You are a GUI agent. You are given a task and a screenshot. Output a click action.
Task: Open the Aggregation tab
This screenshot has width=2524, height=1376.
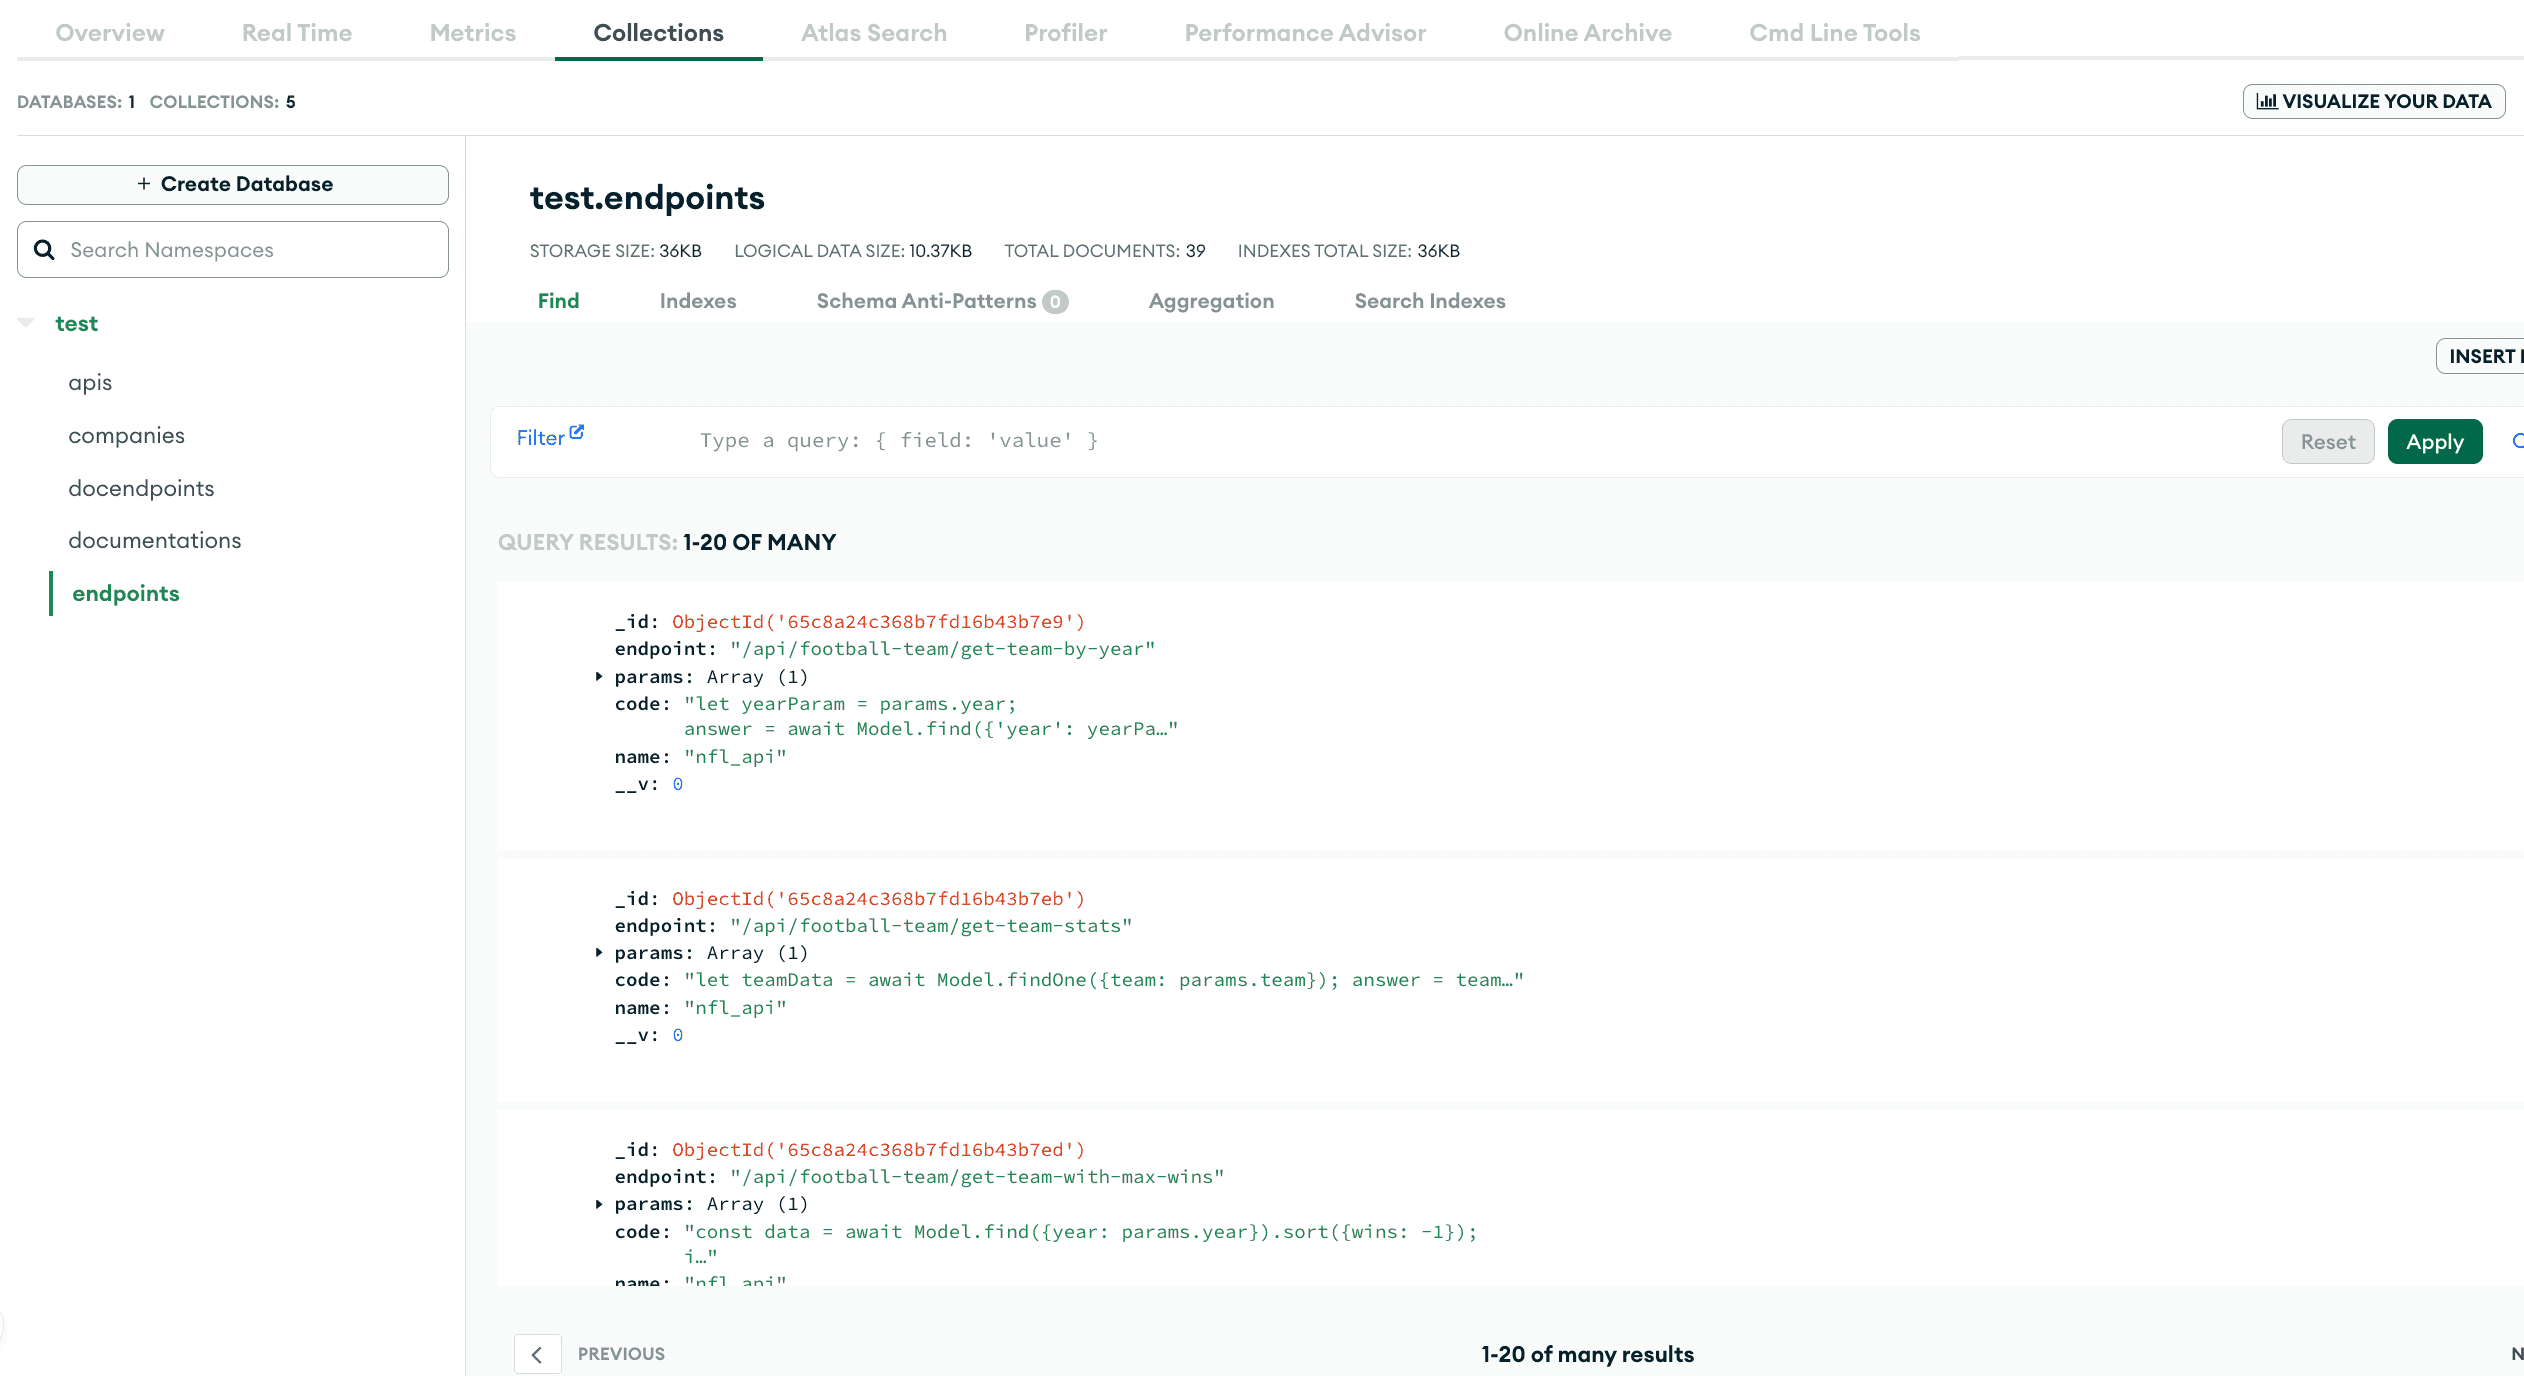click(1210, 301)
